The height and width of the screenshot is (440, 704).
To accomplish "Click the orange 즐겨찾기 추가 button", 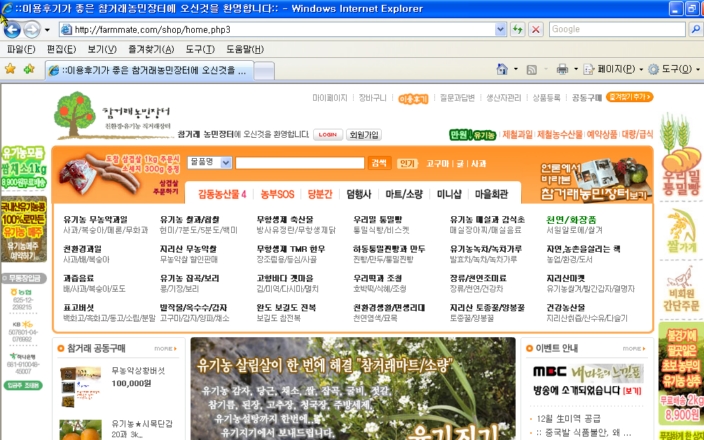I will pyautogui.click(x=629, y=97).
